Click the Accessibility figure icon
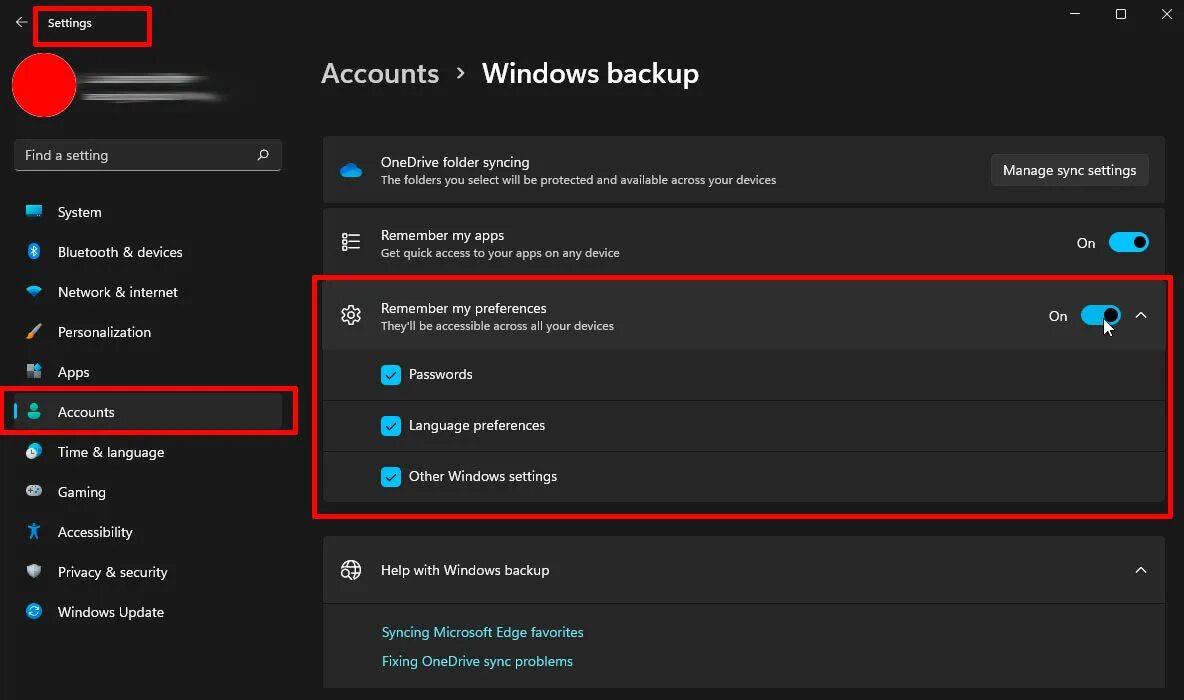Viewport: 1184px width, 700px height. pyautogui.click(x=34, y=532)
